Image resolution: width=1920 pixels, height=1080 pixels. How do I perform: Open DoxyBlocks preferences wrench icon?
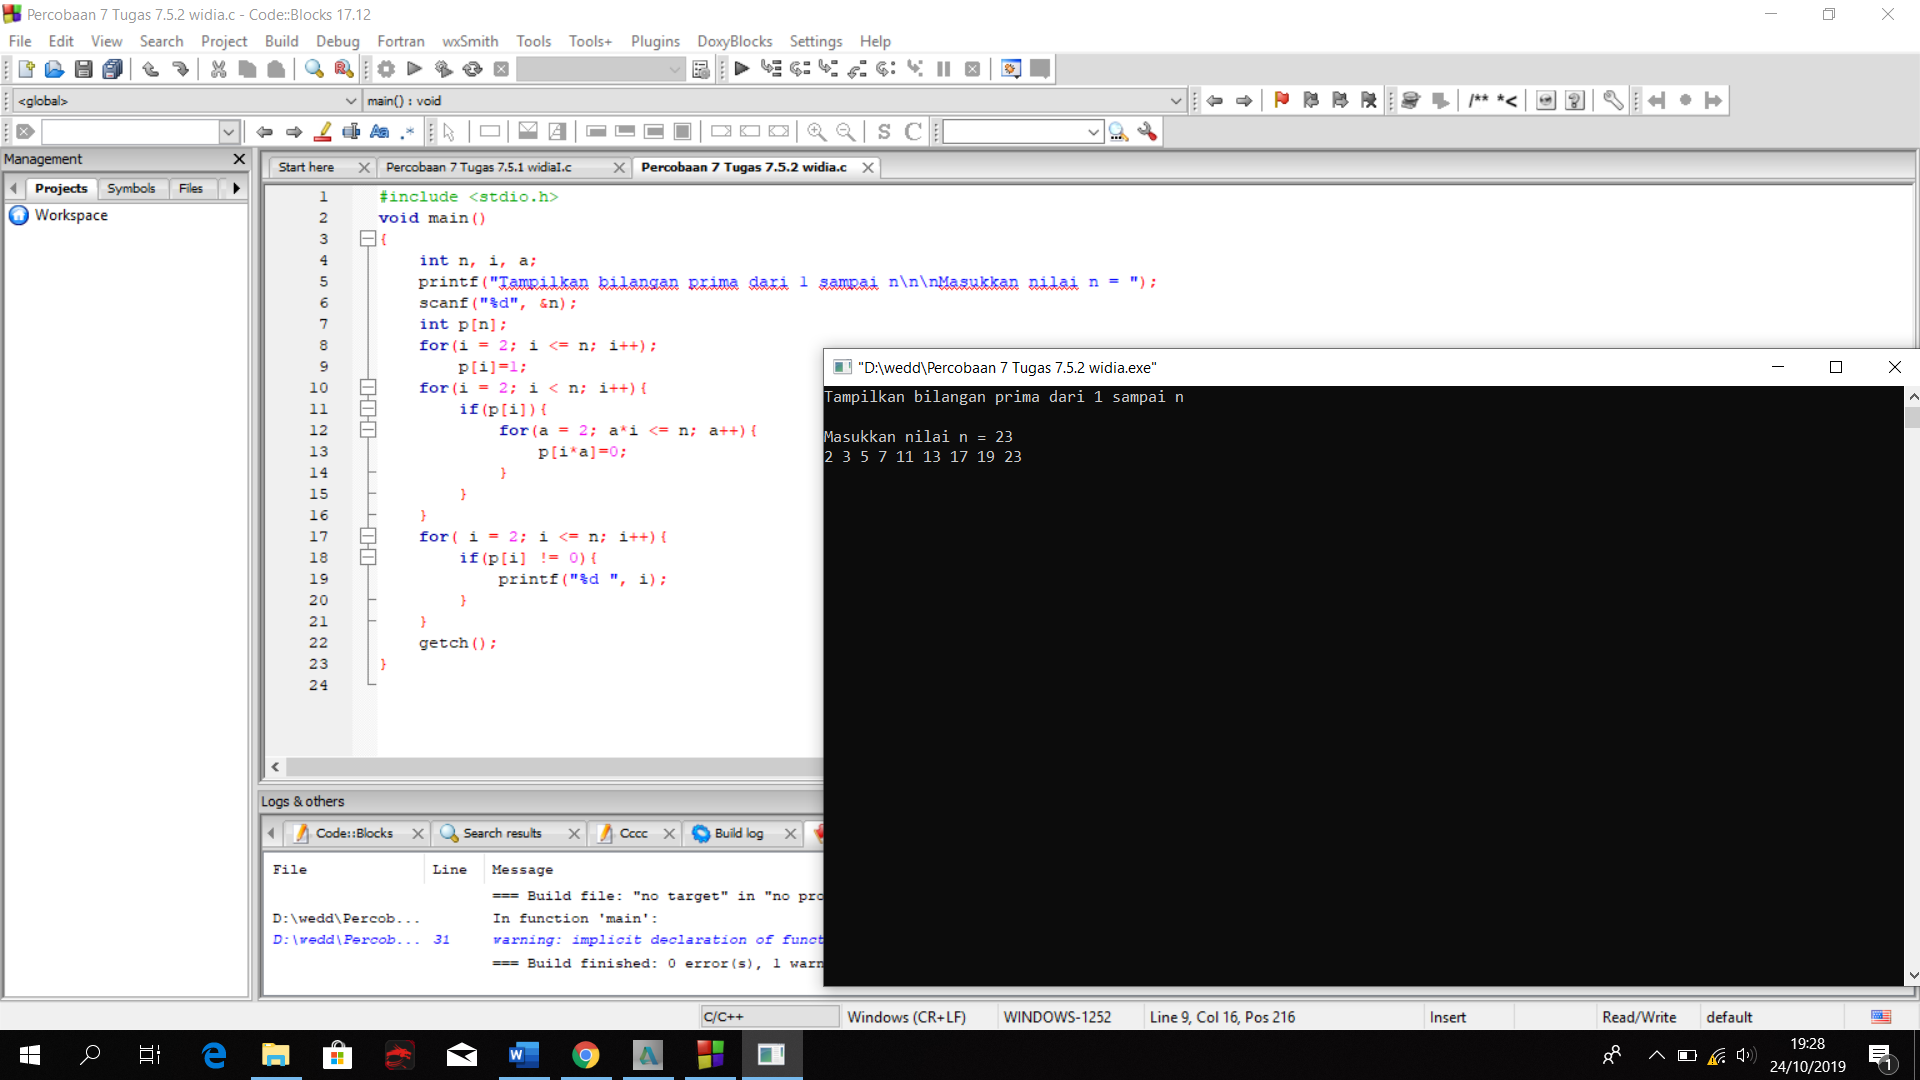pos(1612,100)
